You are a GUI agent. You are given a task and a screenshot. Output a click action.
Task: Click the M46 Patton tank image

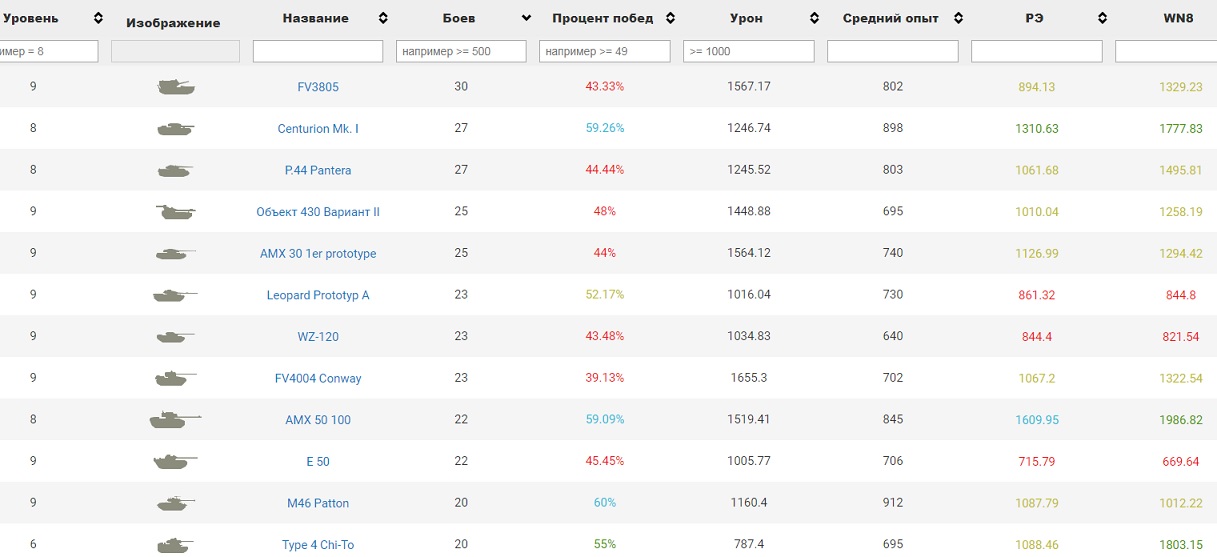tap(175, 503)
